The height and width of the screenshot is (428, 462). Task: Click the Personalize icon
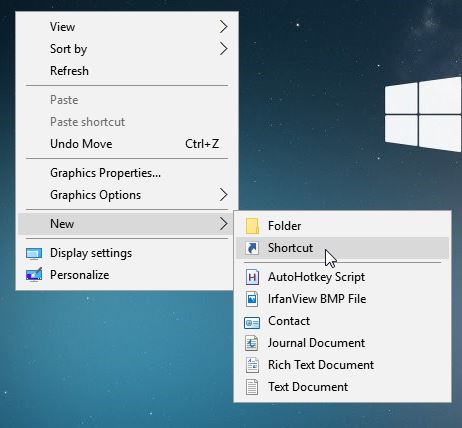[34, 275]
